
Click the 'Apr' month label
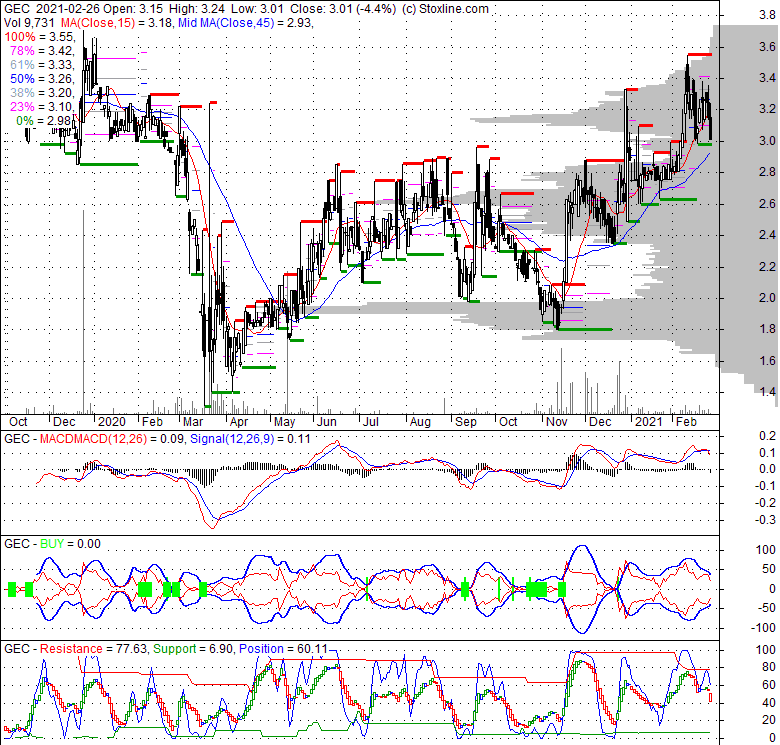239,422
